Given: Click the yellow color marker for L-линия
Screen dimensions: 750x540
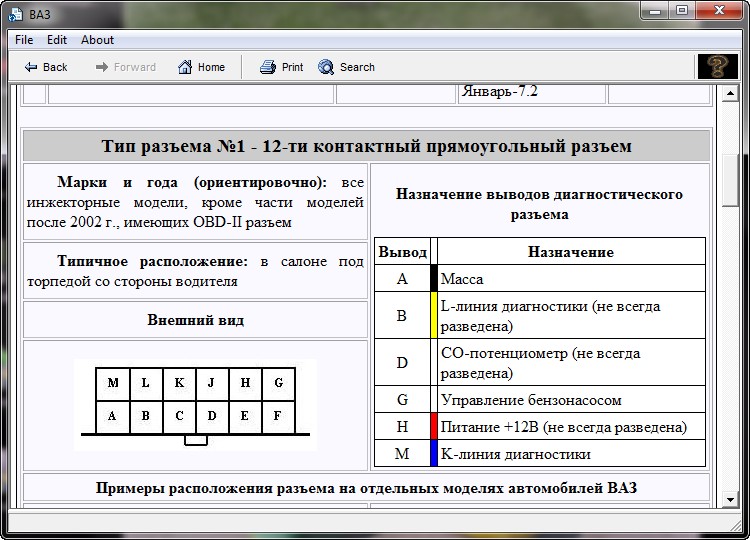Looking at the screenshot, I should point(434,315).
